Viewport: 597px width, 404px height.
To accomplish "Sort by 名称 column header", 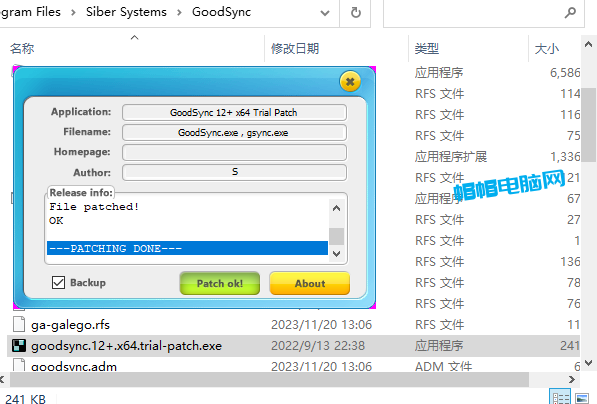I will coord(22,49).
